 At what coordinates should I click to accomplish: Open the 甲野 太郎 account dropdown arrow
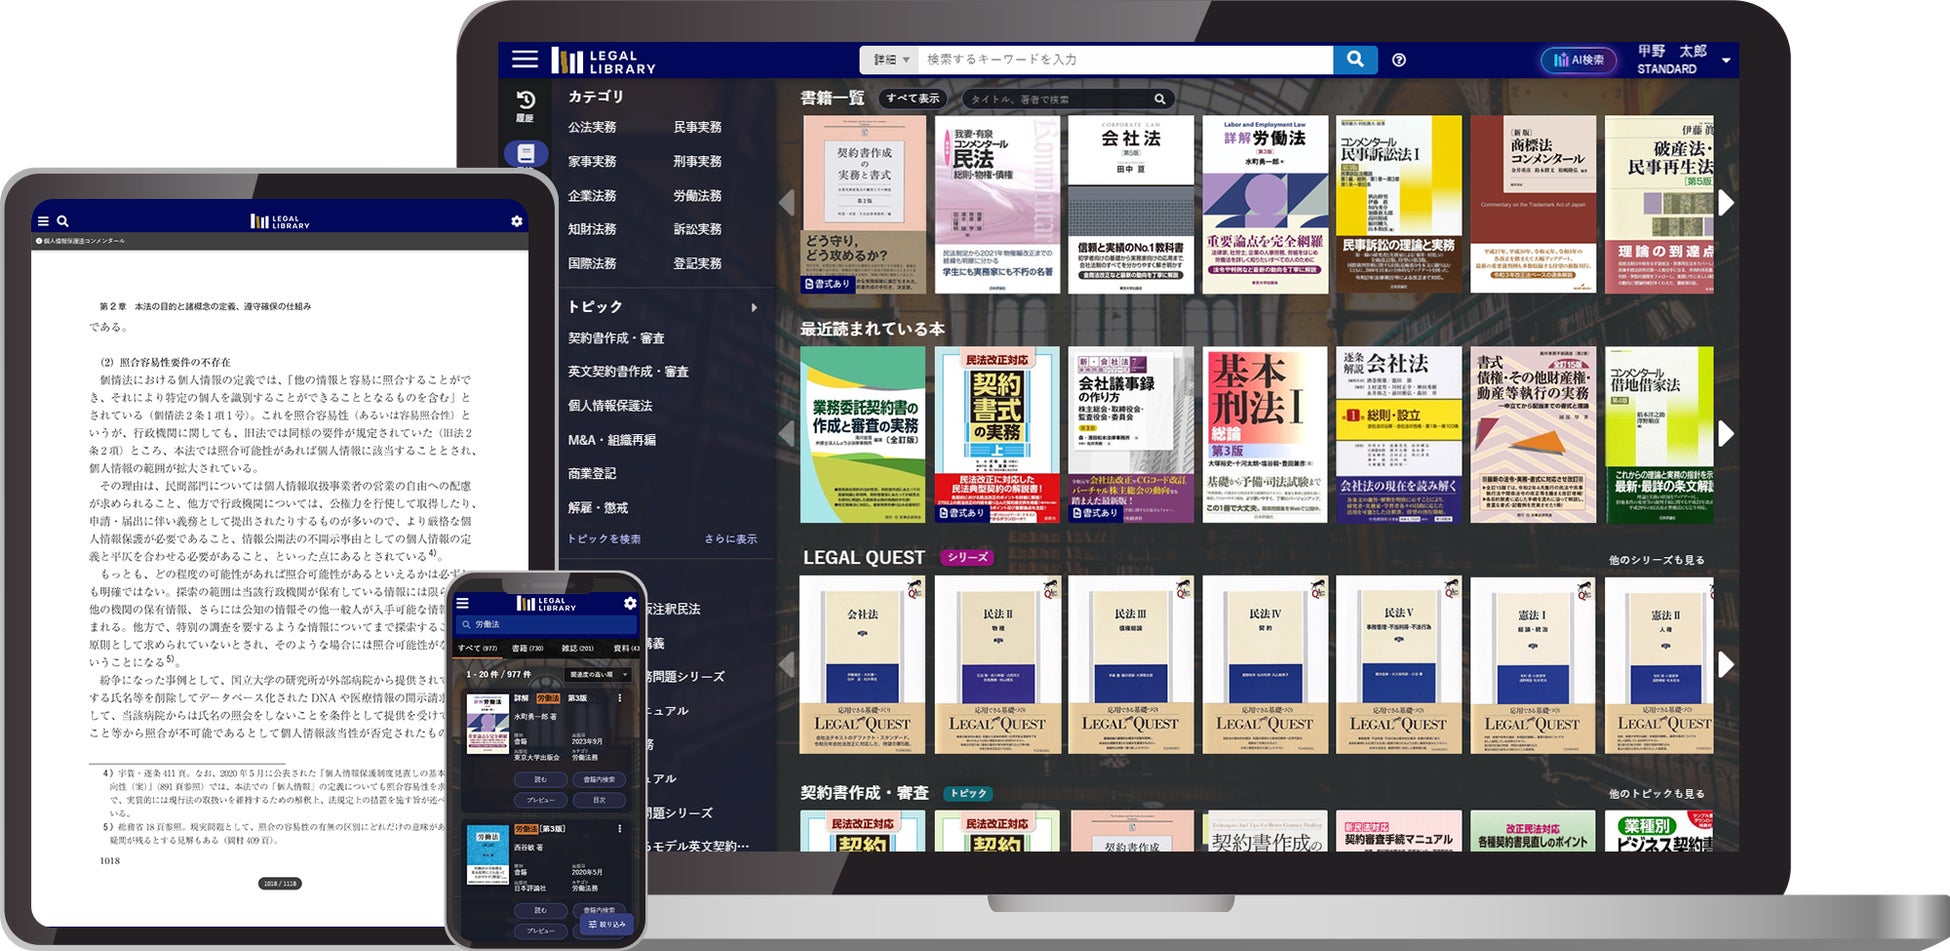(x=1726, y=61)
